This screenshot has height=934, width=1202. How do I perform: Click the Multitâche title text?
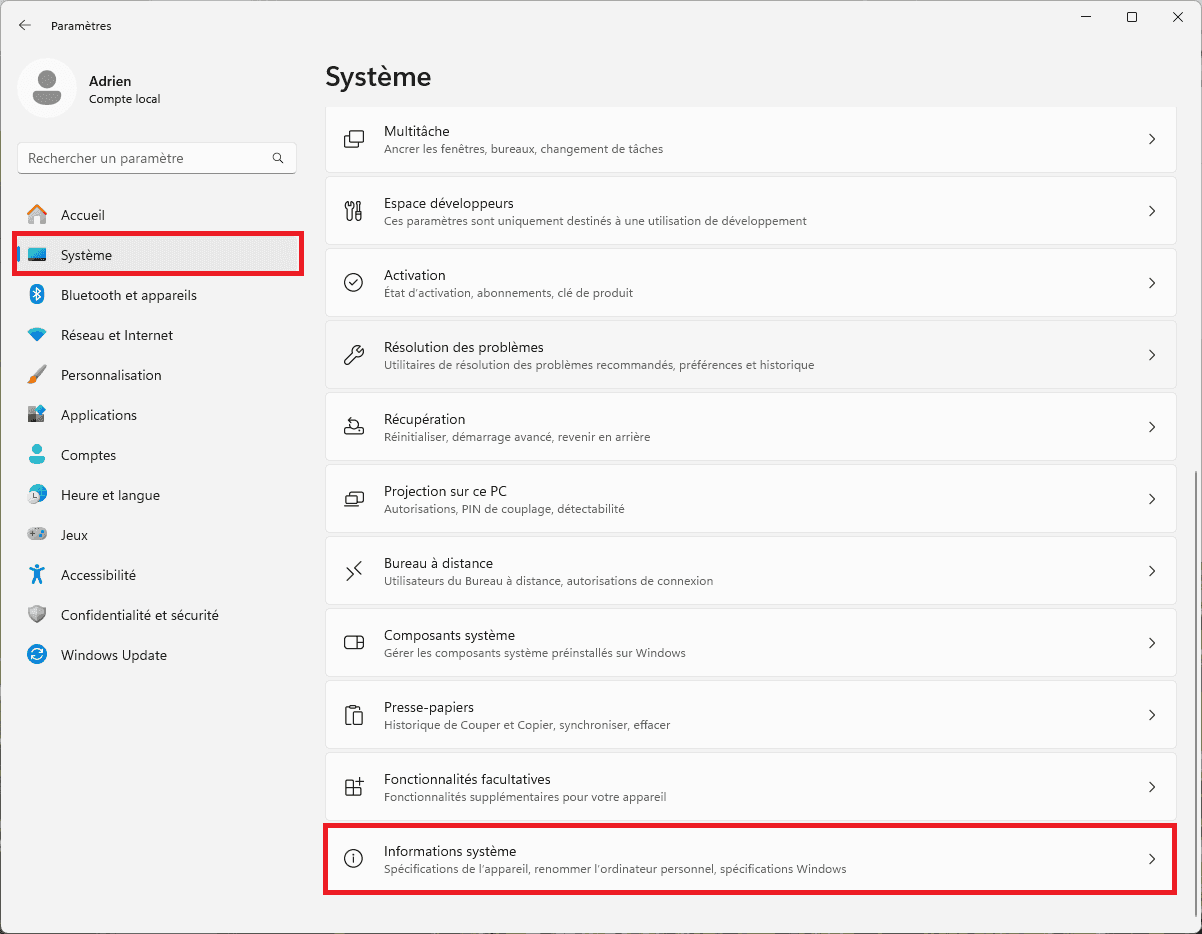417,131
